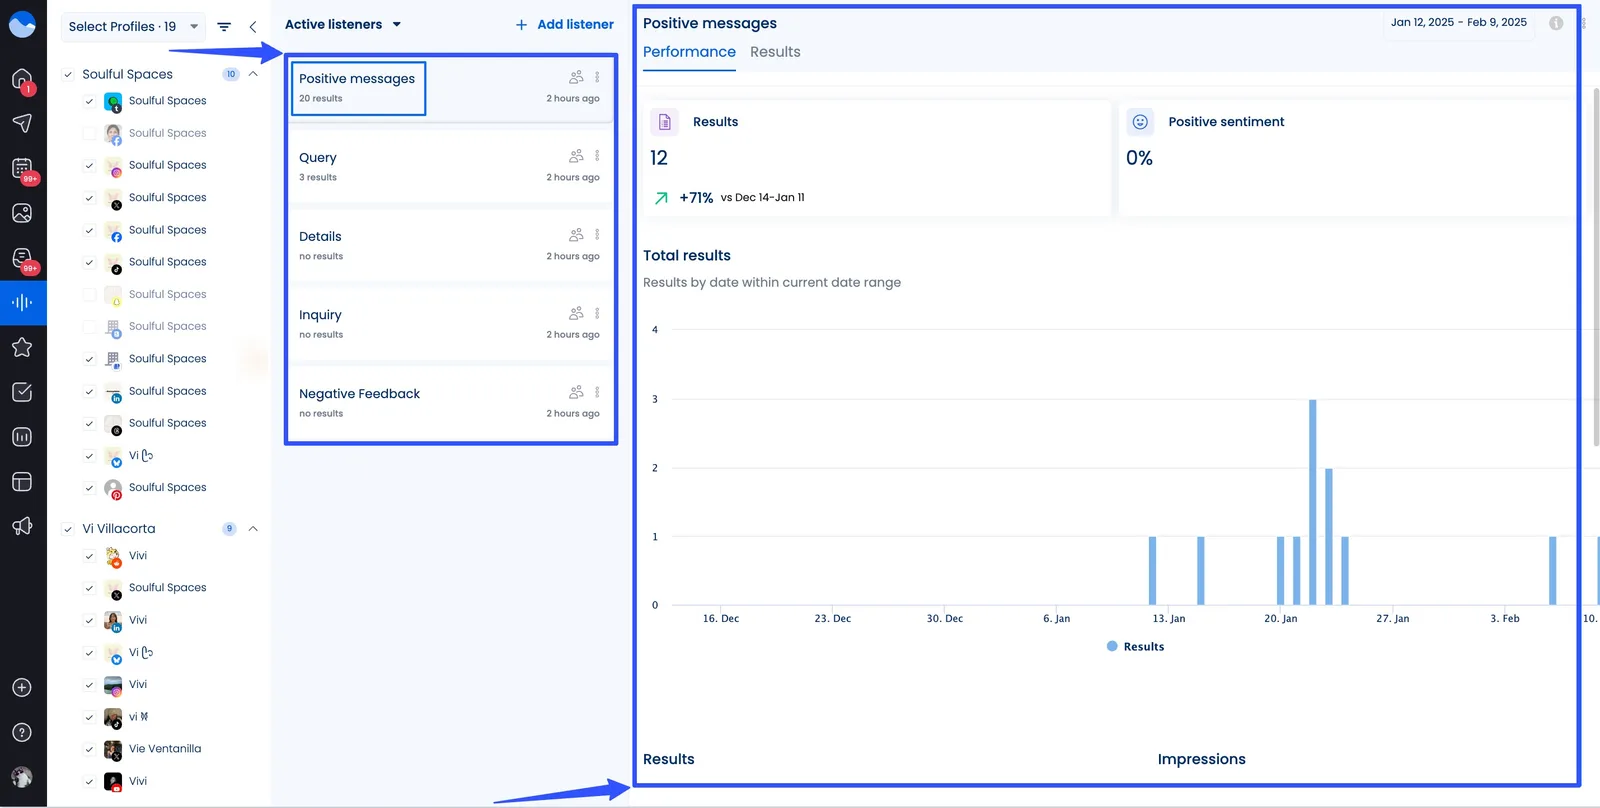Open the star reviews icon
Screen dimensions: 1600x808
pyautogui.click(x=22, y=347)
